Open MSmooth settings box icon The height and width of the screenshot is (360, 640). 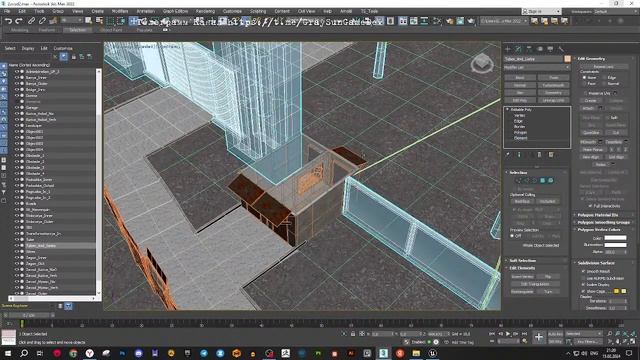click(600, 142)
